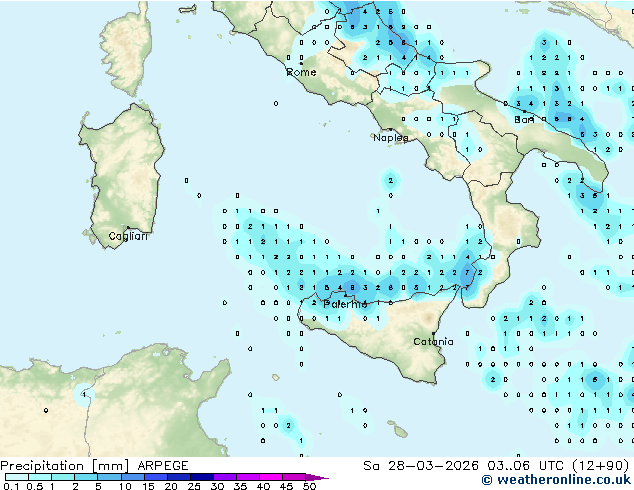Click the forecast date 'Sa 28-03-2026'

point(421,466)
